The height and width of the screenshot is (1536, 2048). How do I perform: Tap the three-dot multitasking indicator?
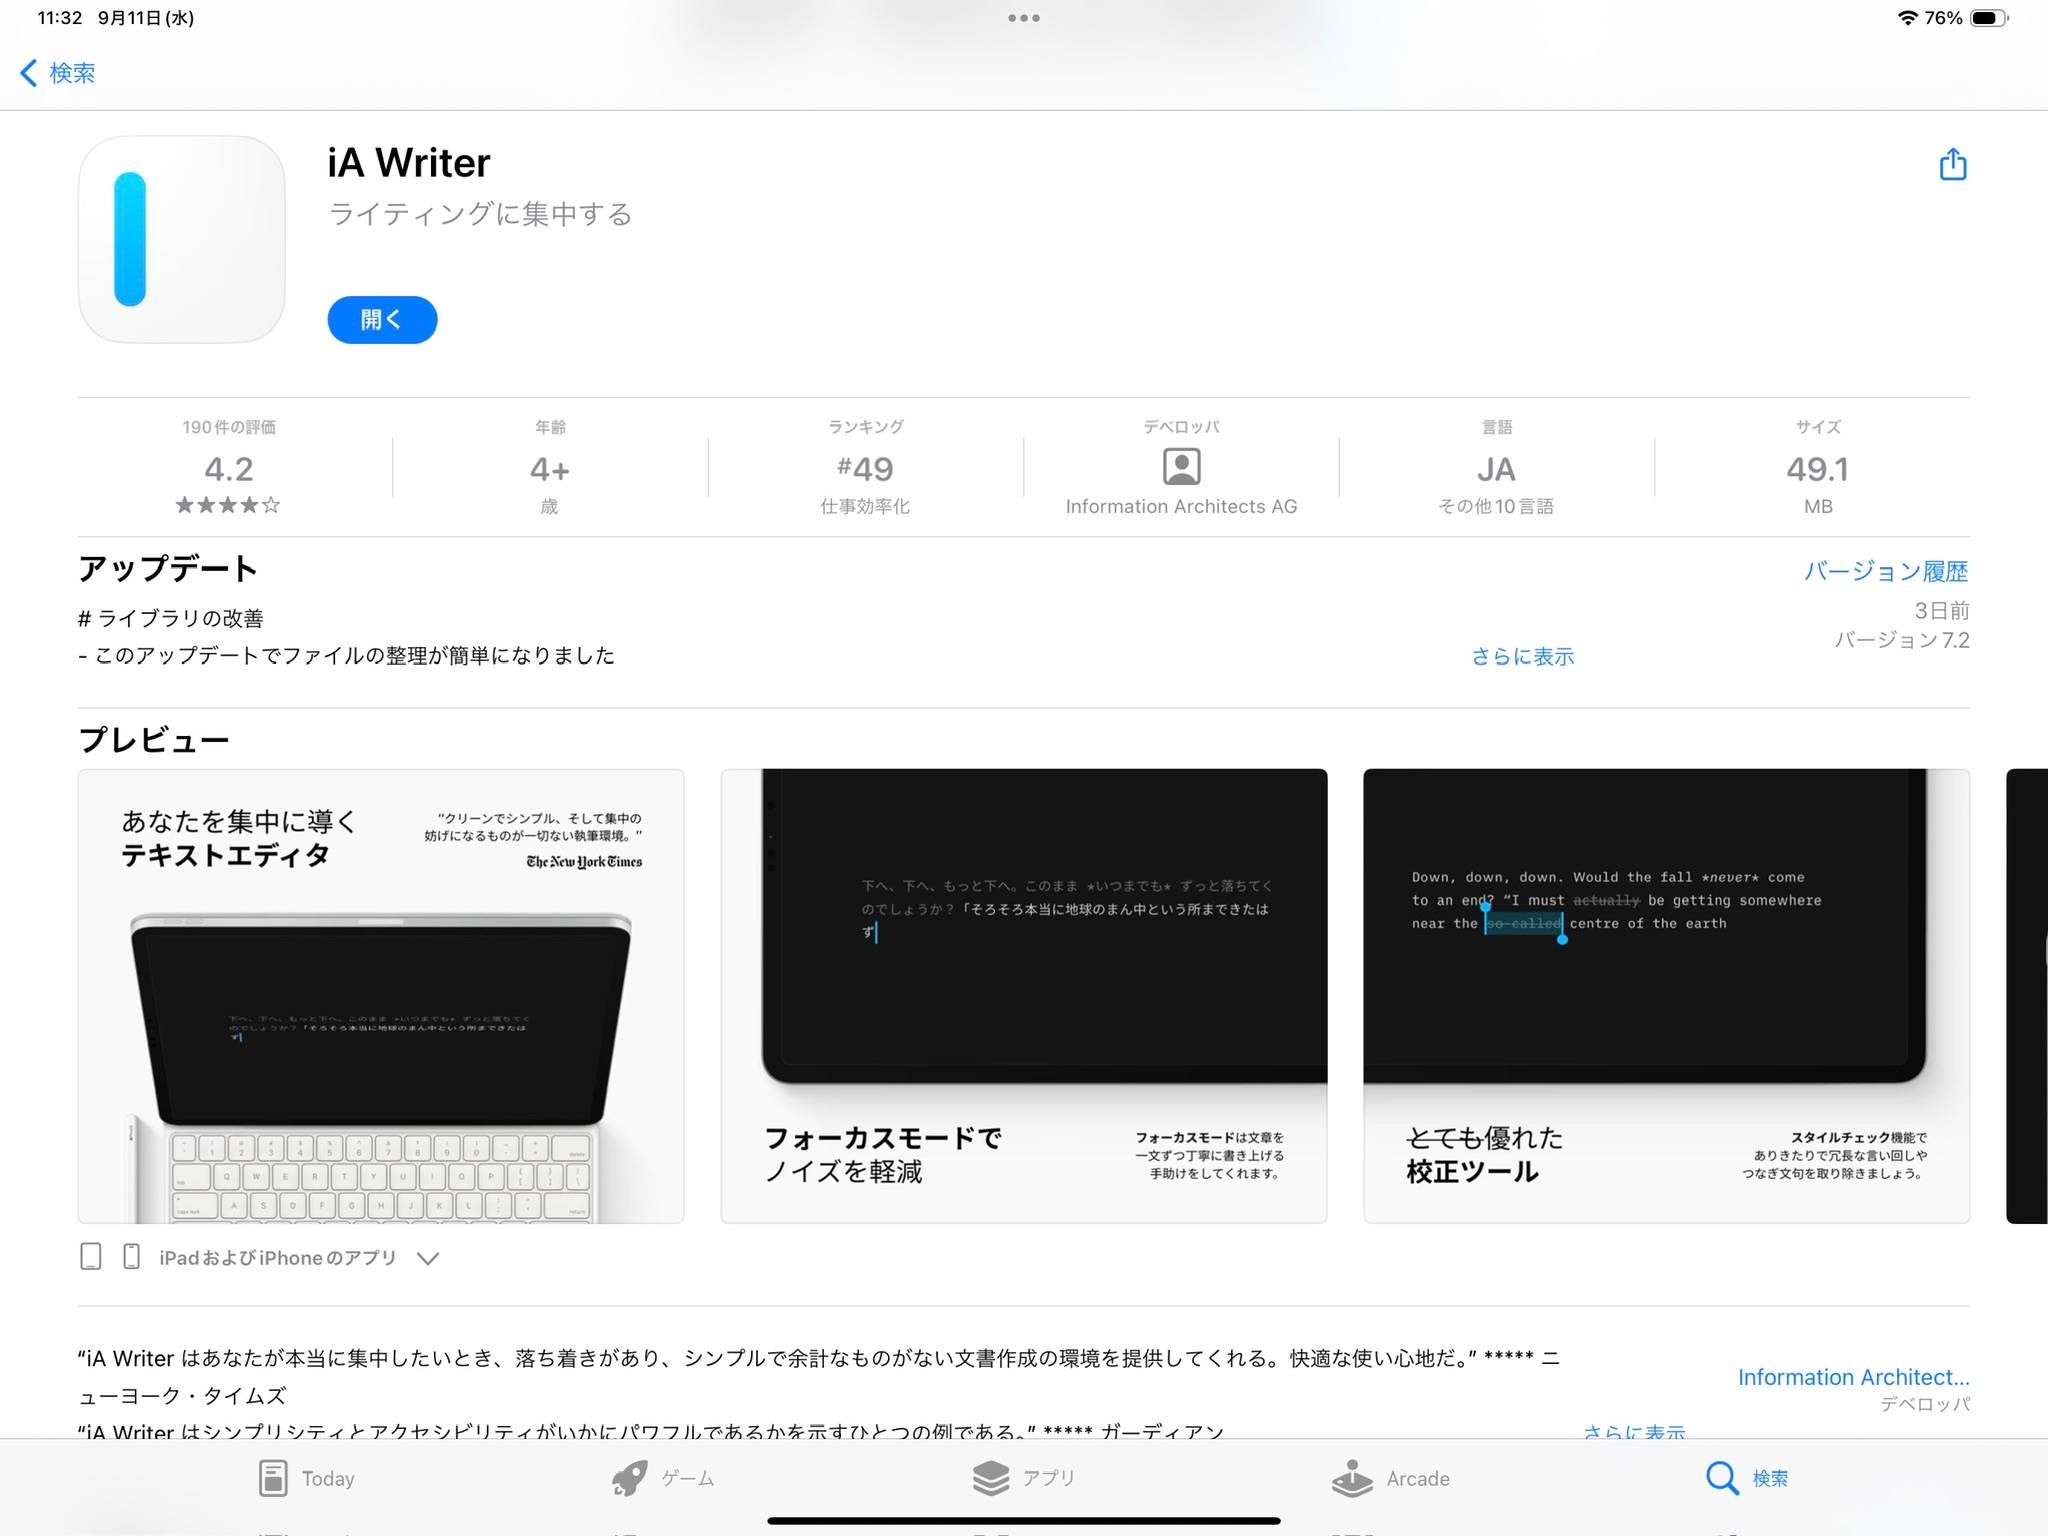pyautogui.click(x=1023, y=18)
